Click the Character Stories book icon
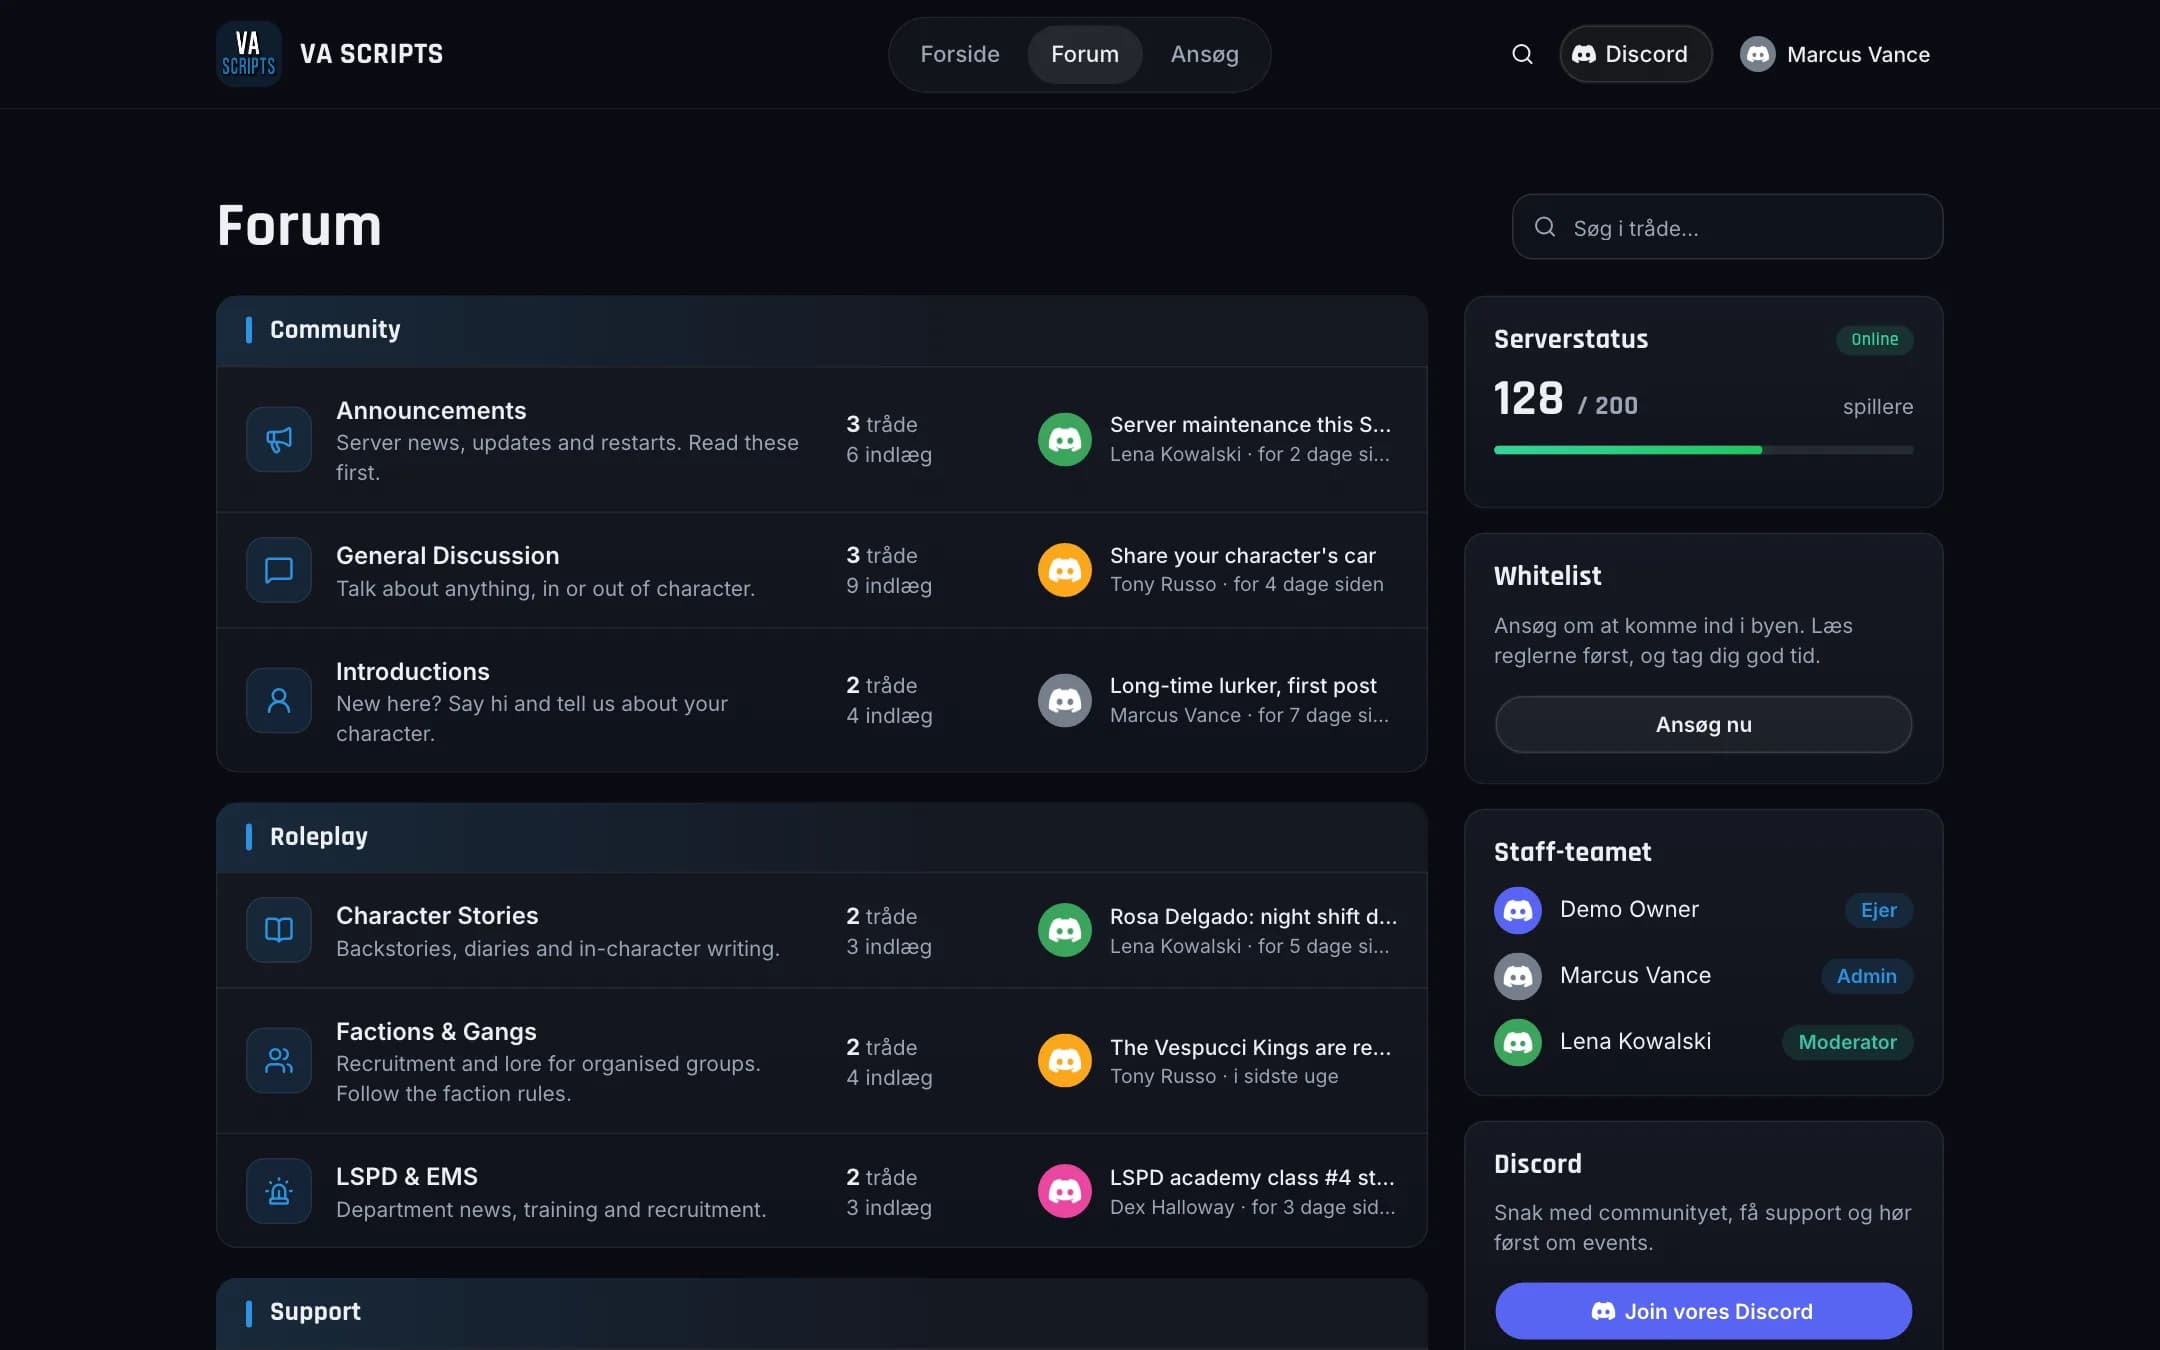 [x=279, y=930]
